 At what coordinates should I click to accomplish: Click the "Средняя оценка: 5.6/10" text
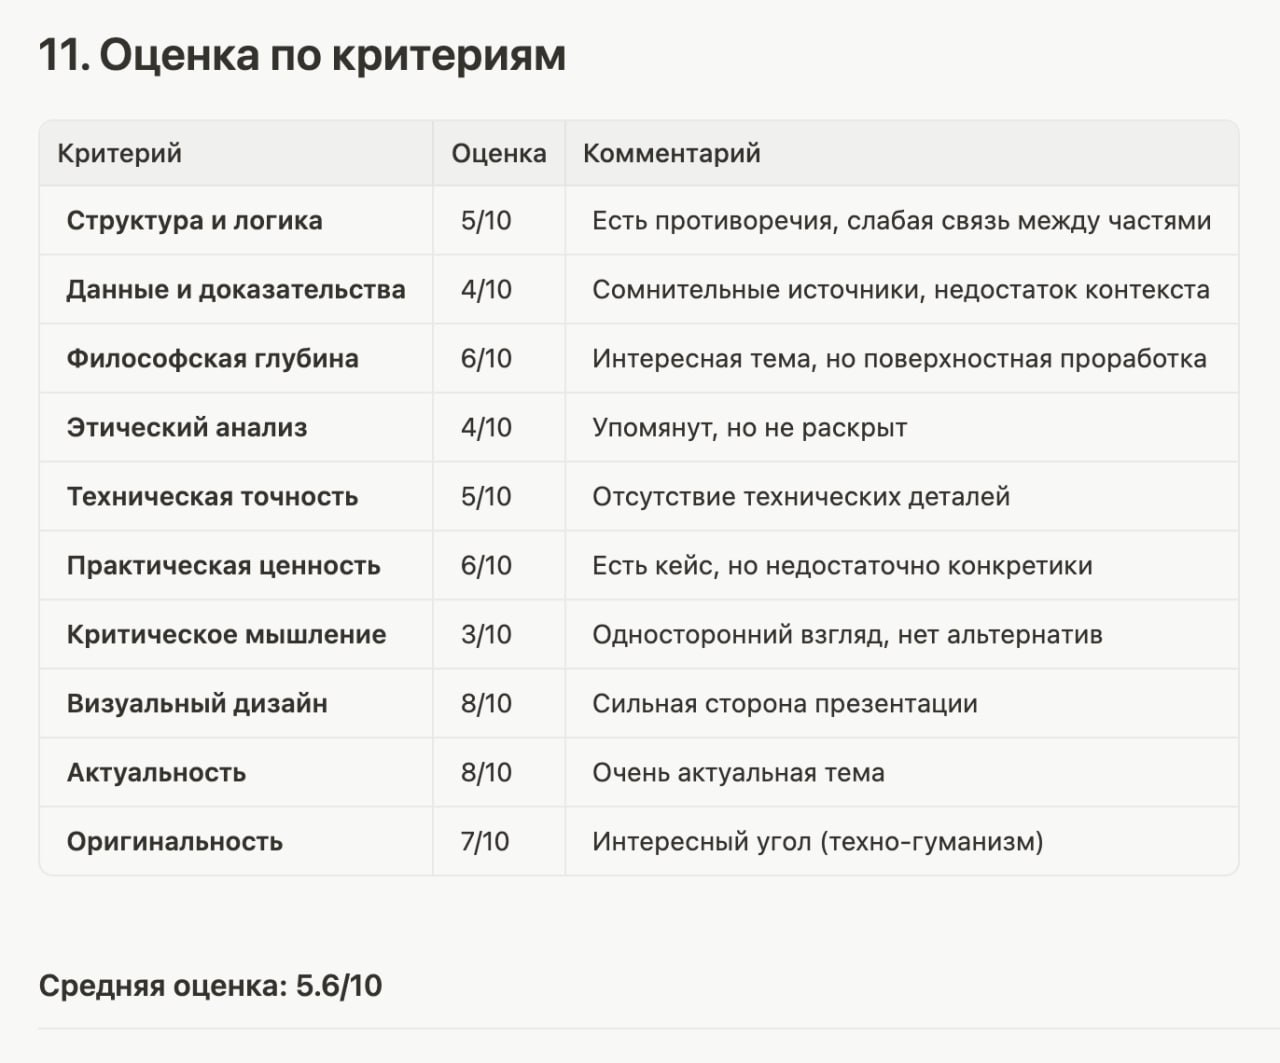(210, 986)
